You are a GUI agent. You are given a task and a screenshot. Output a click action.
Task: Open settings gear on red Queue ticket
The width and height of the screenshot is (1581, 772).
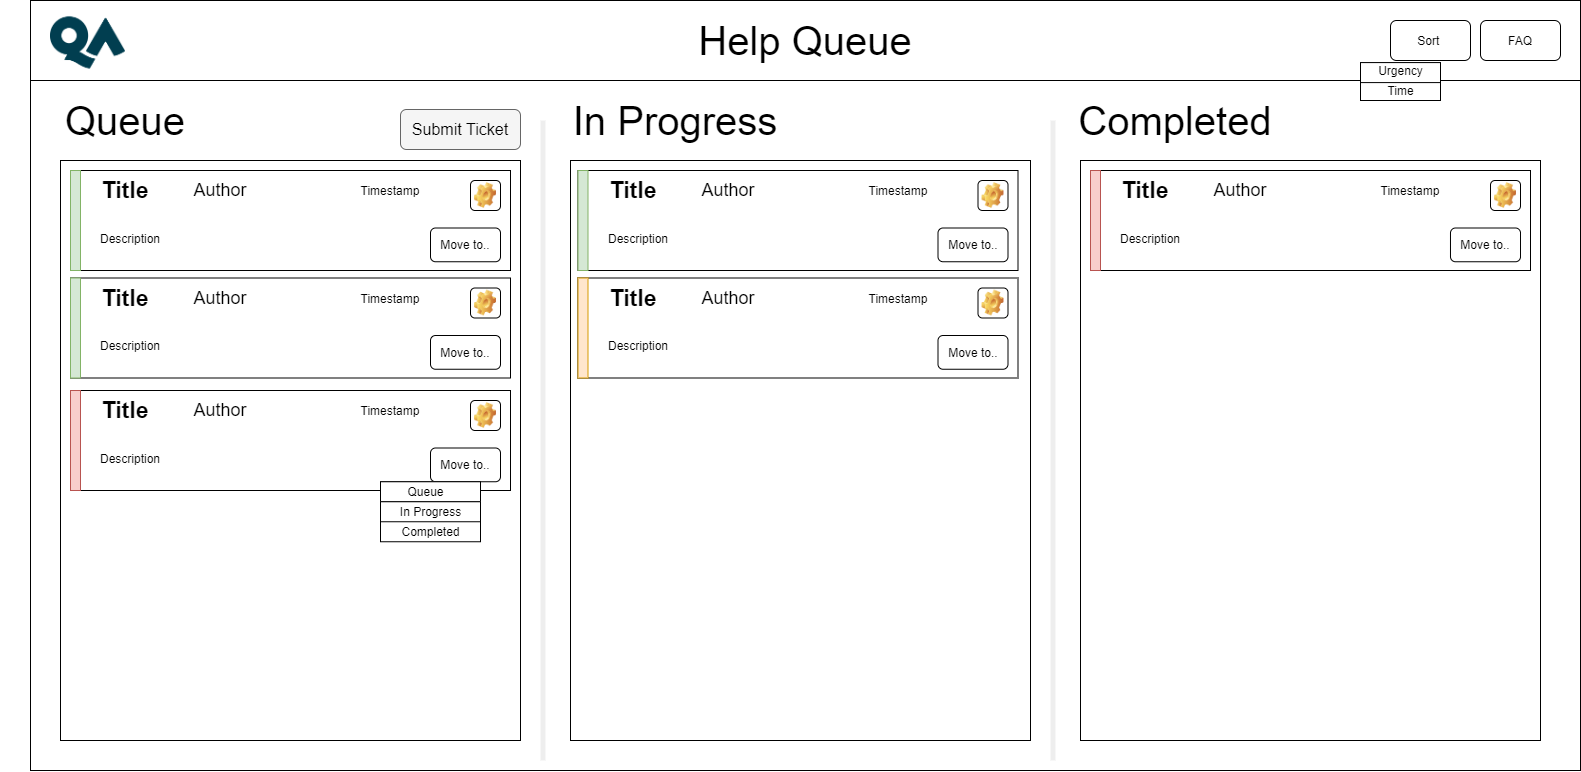pyautogui.click(x=485, y=415)
